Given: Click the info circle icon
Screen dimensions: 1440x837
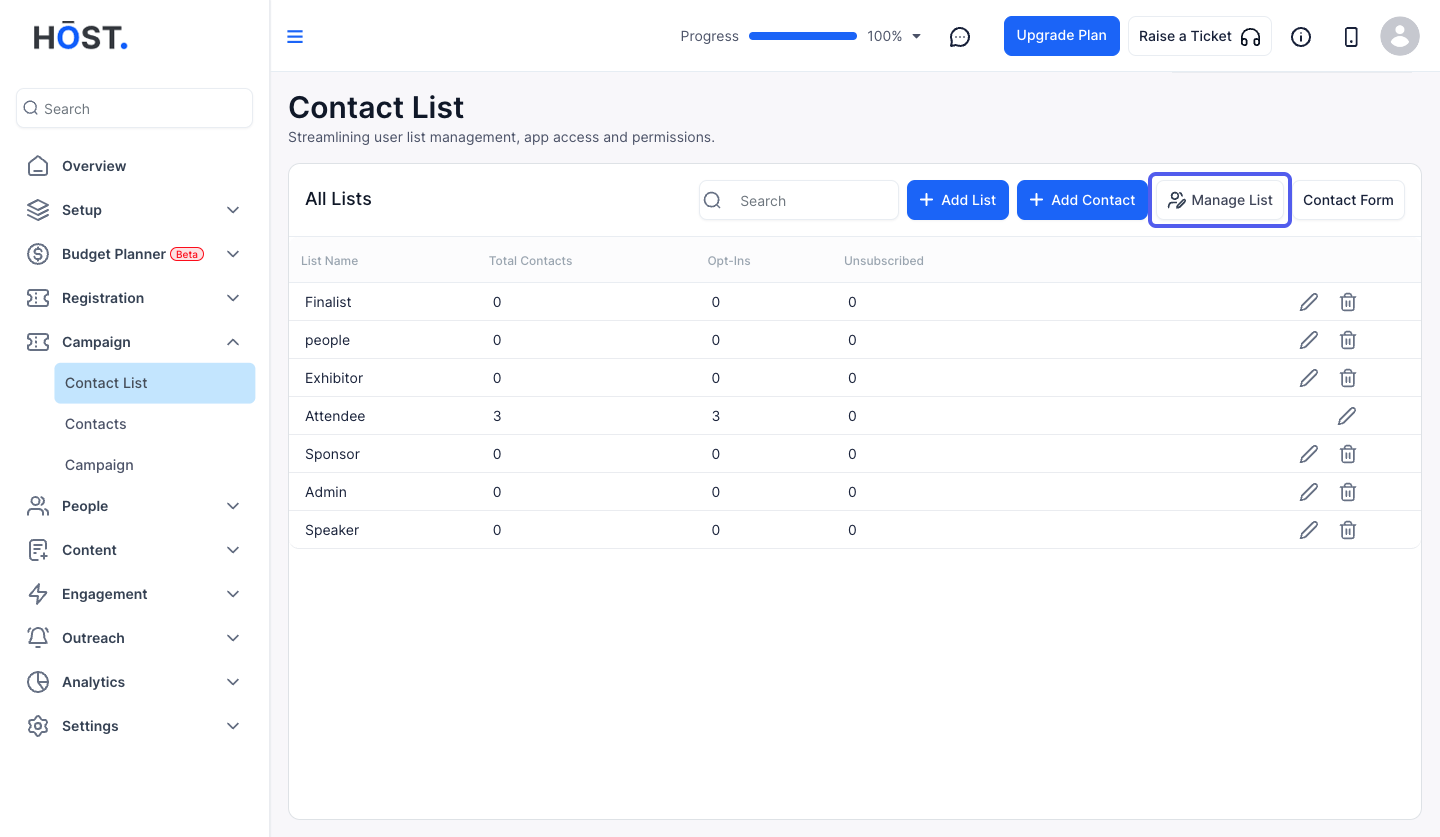Looking at the screenshot, I should click(x=1301, y=37).
